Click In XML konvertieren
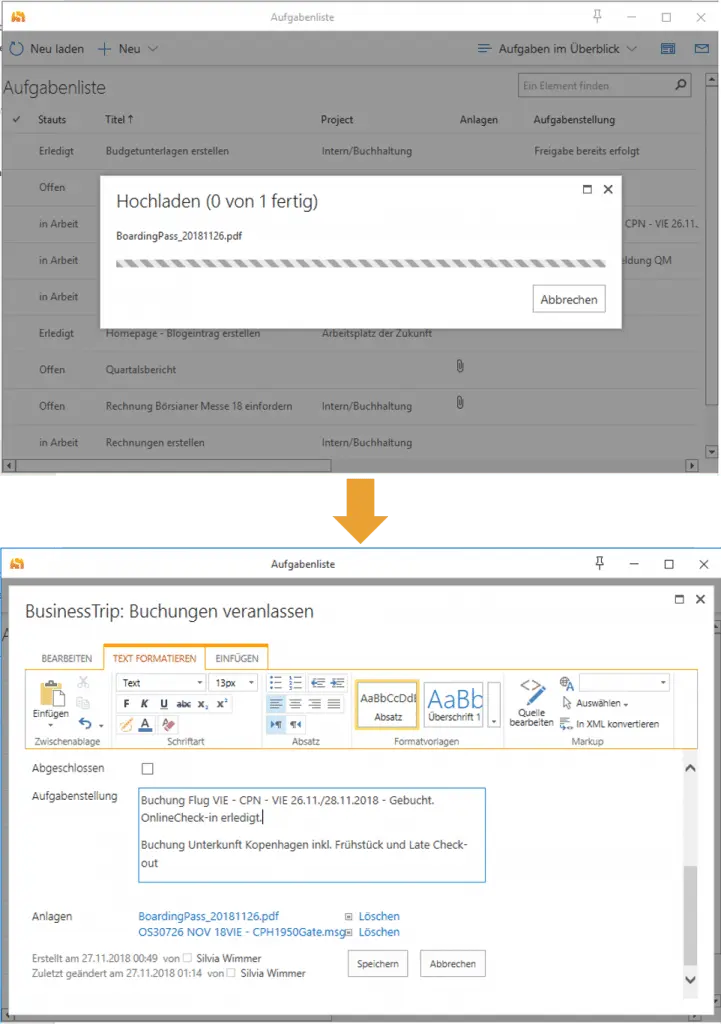 pos(609,724)
